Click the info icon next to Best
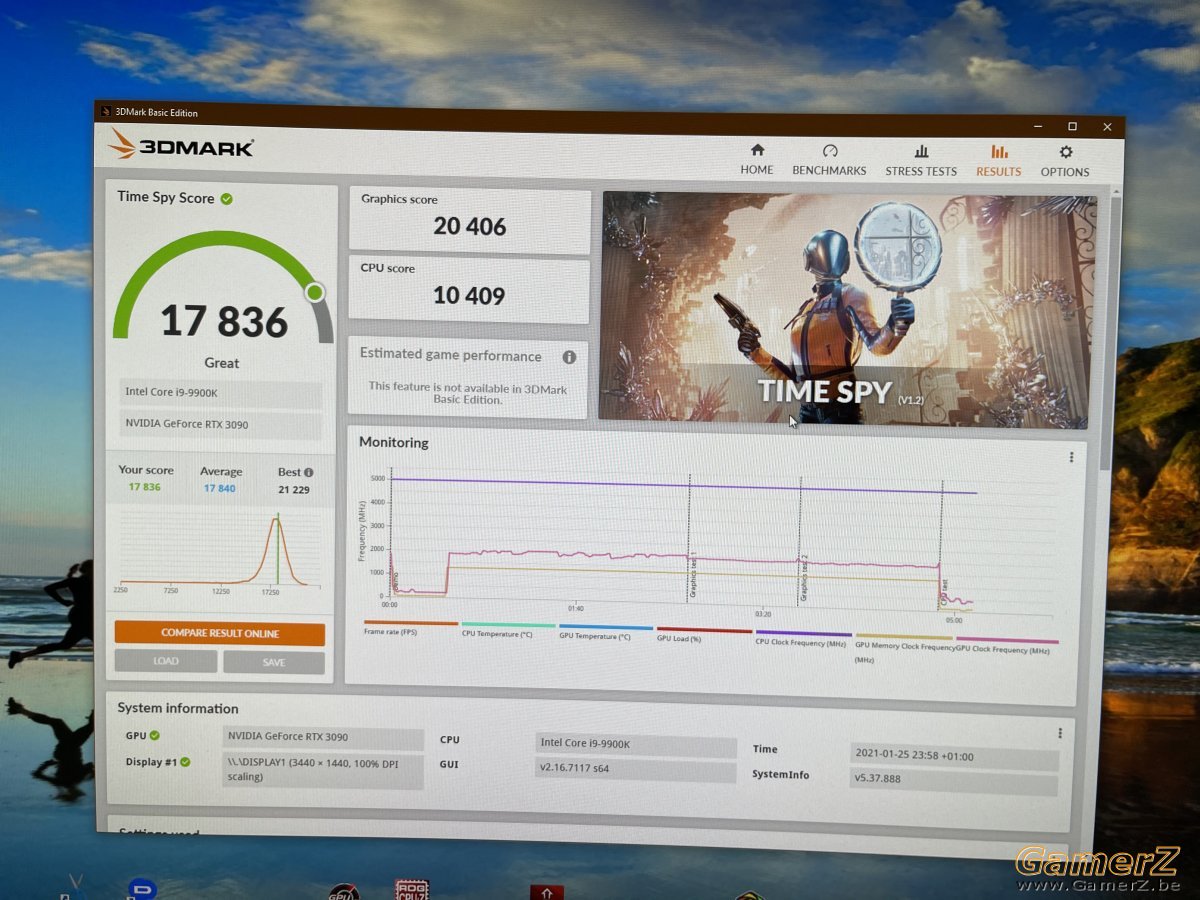This screenshot has width=1200, height=900. (309, 472)
